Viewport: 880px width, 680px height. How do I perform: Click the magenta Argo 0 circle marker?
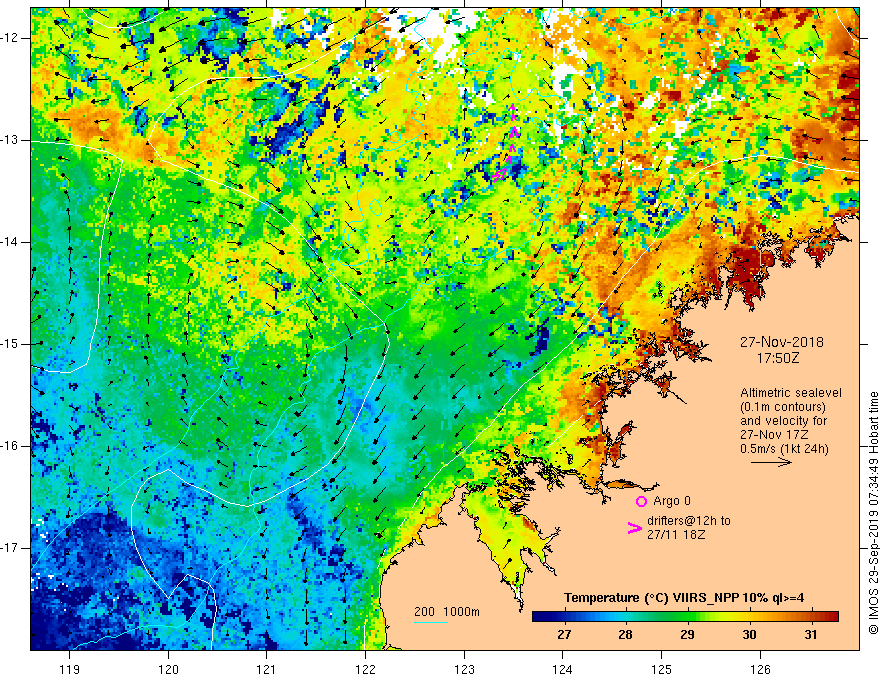[641, 501]
